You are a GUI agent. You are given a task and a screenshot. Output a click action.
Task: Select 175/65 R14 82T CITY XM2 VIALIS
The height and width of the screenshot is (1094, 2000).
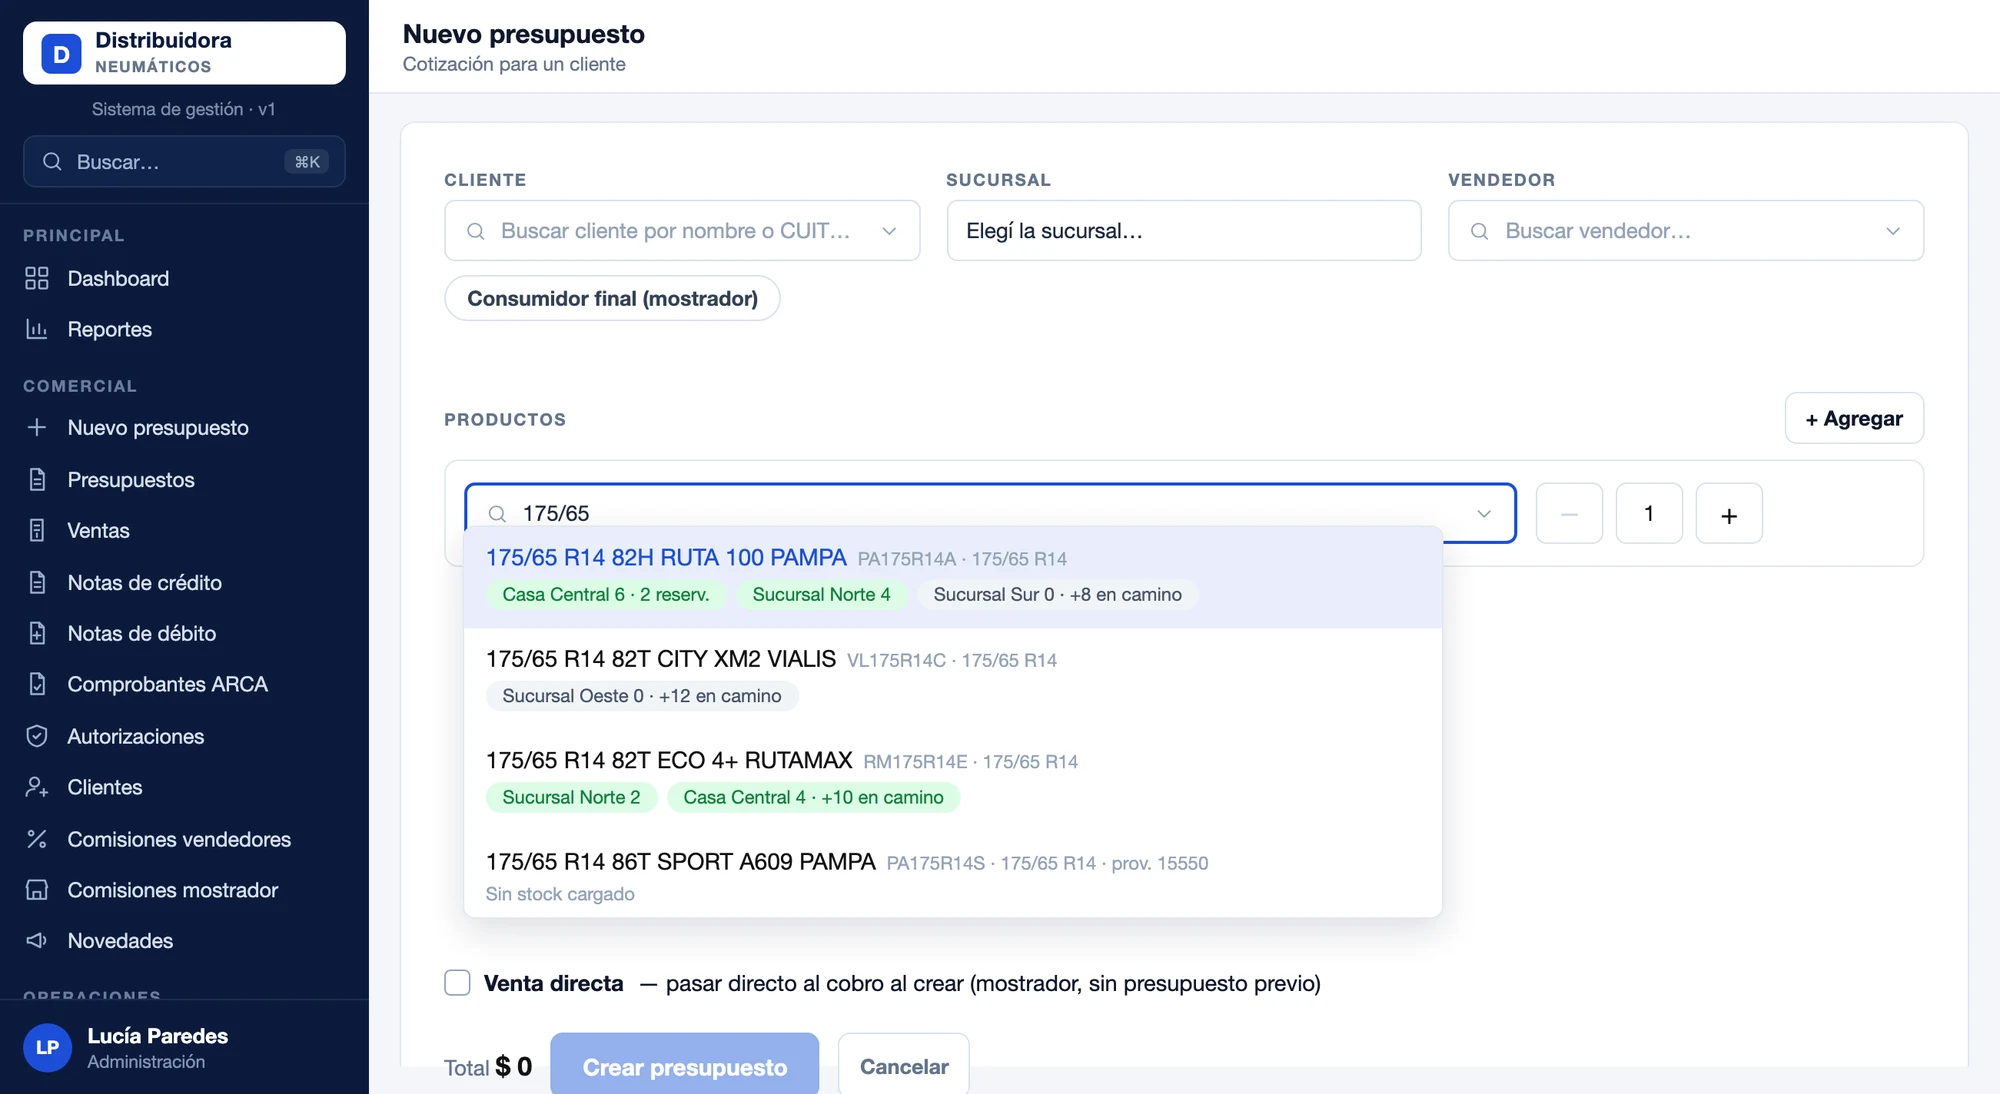[x=953, y=678]
